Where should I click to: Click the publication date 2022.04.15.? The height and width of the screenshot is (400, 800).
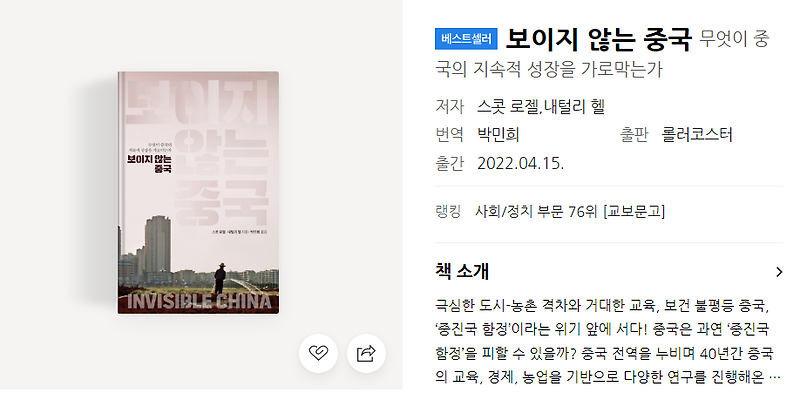pos(520,164)
